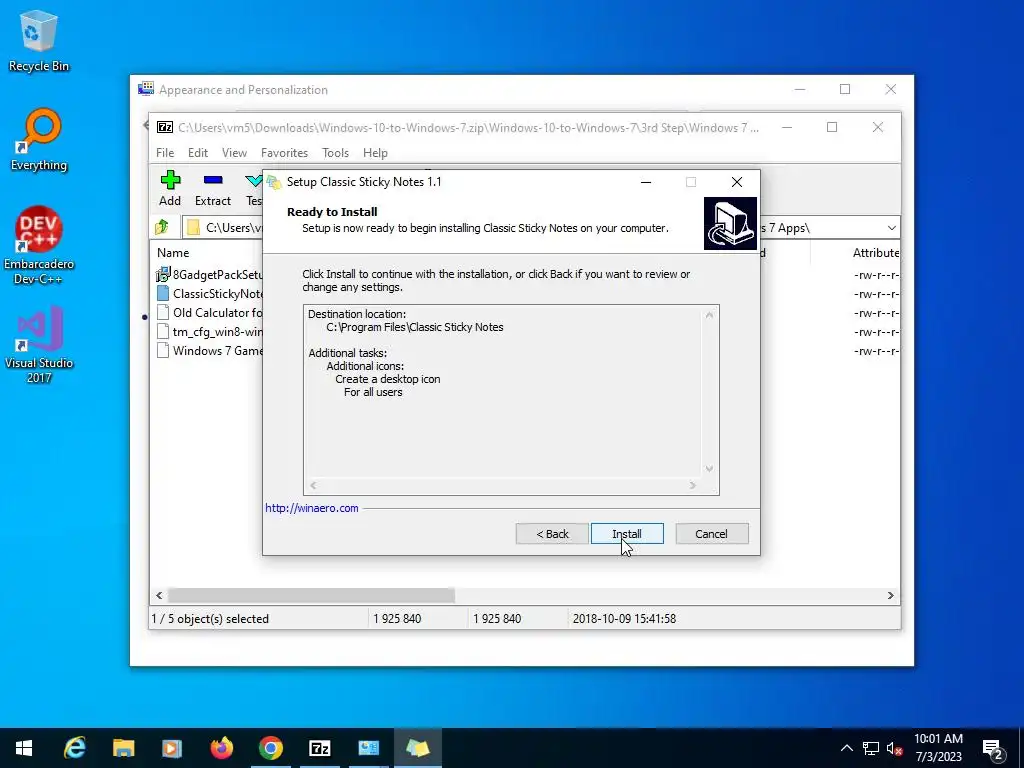Screen dimensions: 1024x768
Task: Expand the 7-Zip address path dropdown
Action: point(891,228)
